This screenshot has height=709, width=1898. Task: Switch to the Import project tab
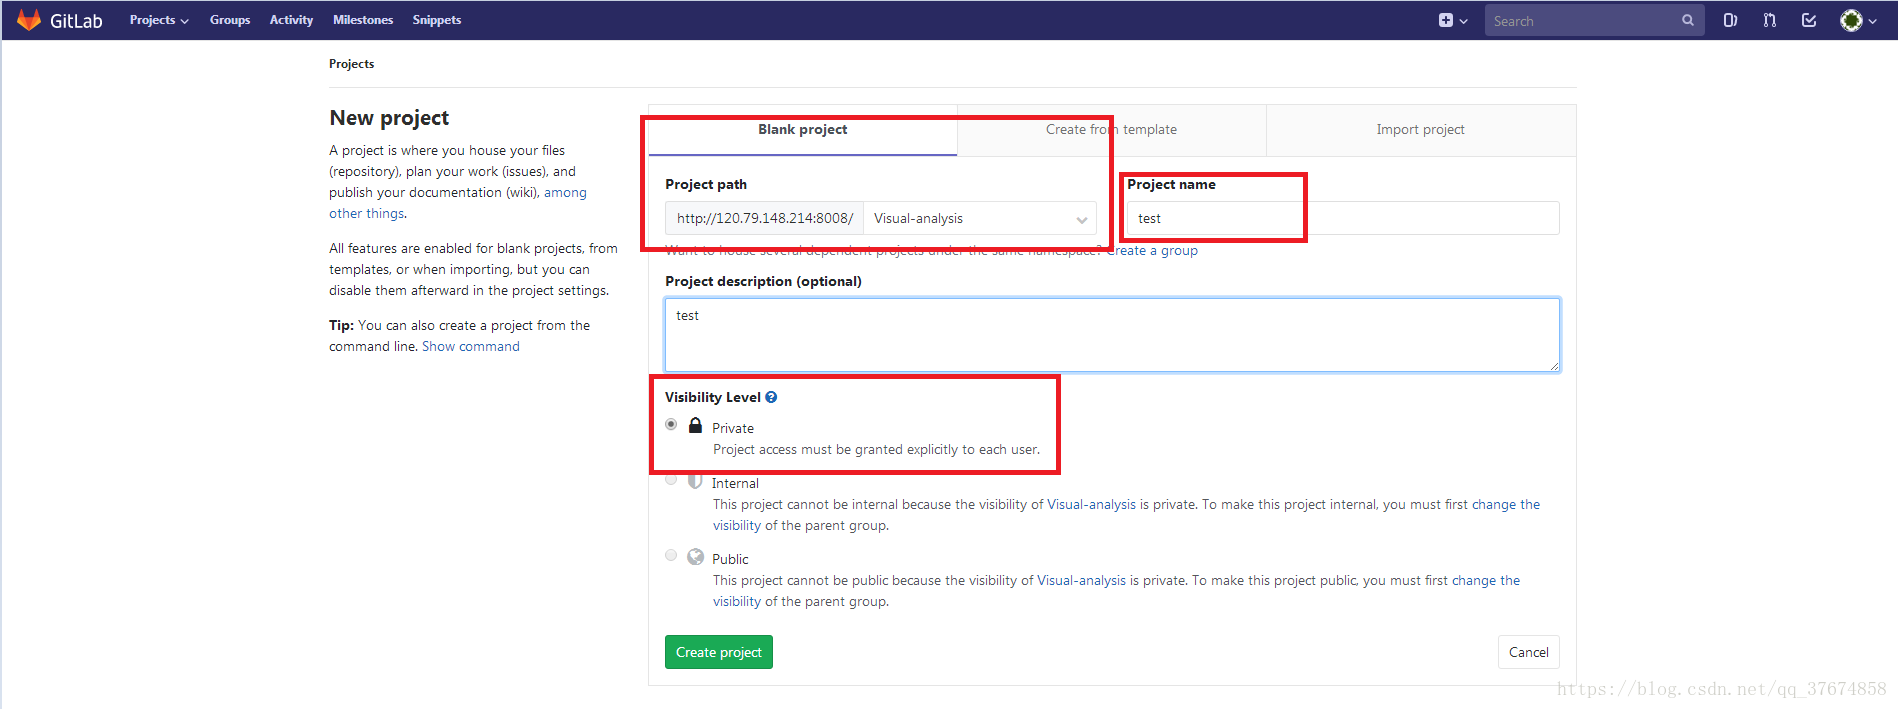1420,130
